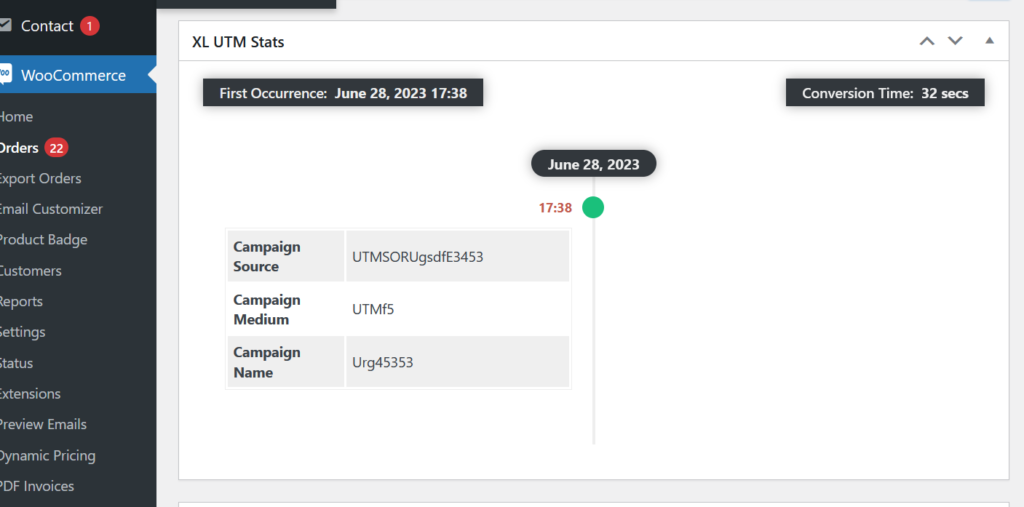Image resolution: width=1024 pixels, height=507 pixels.
Task: Open WooCommerce Reports
Action: coord(21,301)
